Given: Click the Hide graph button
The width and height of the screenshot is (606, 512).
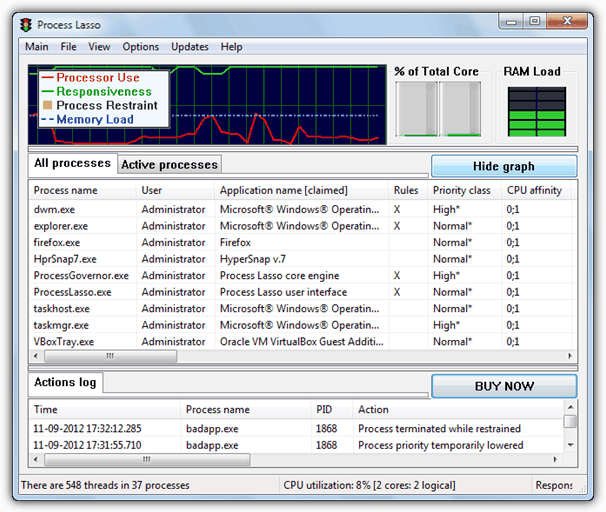Looking at the screenshot, I should (503, 166).
